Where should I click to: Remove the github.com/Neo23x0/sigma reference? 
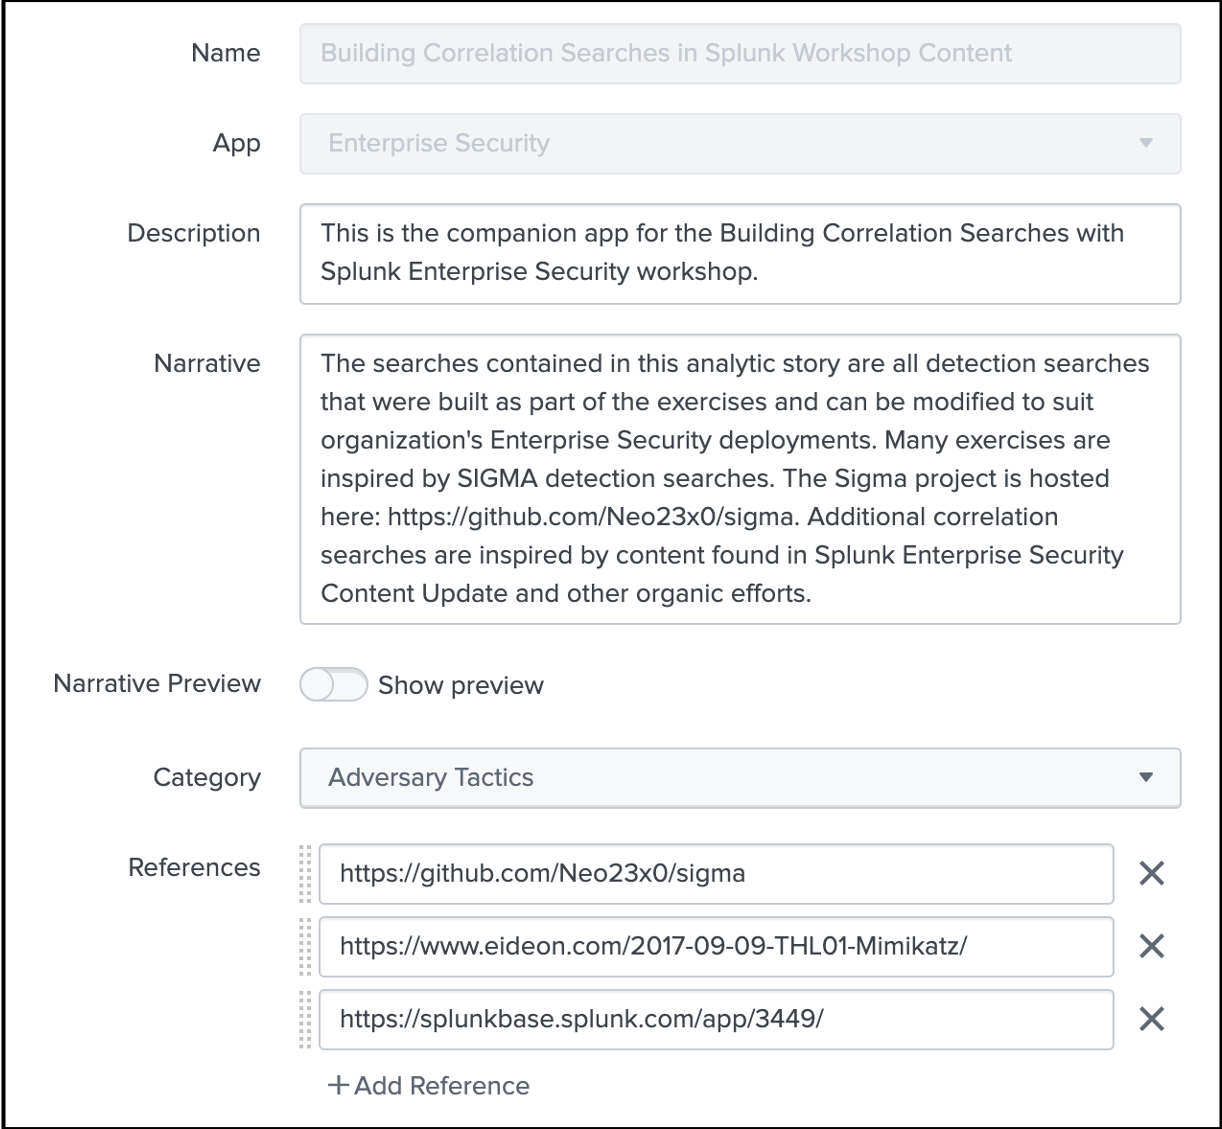(1152, 874)
